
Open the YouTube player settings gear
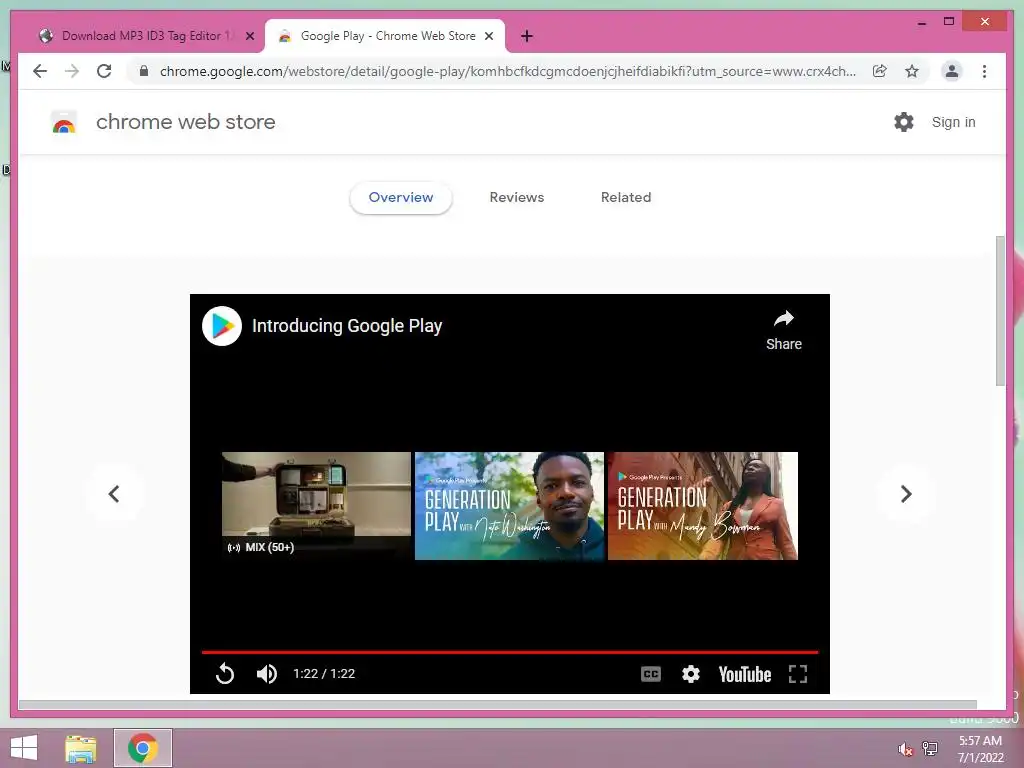[690, 674]
